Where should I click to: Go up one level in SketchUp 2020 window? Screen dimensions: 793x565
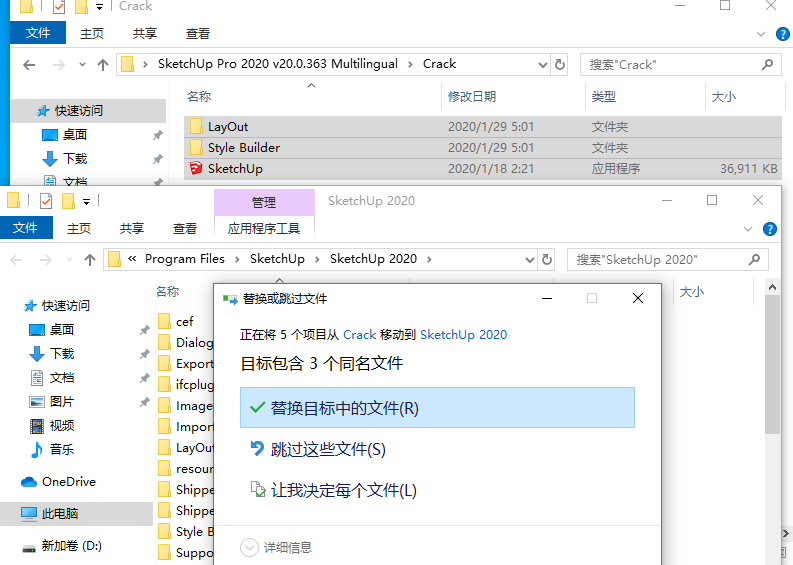click(90, 260)
